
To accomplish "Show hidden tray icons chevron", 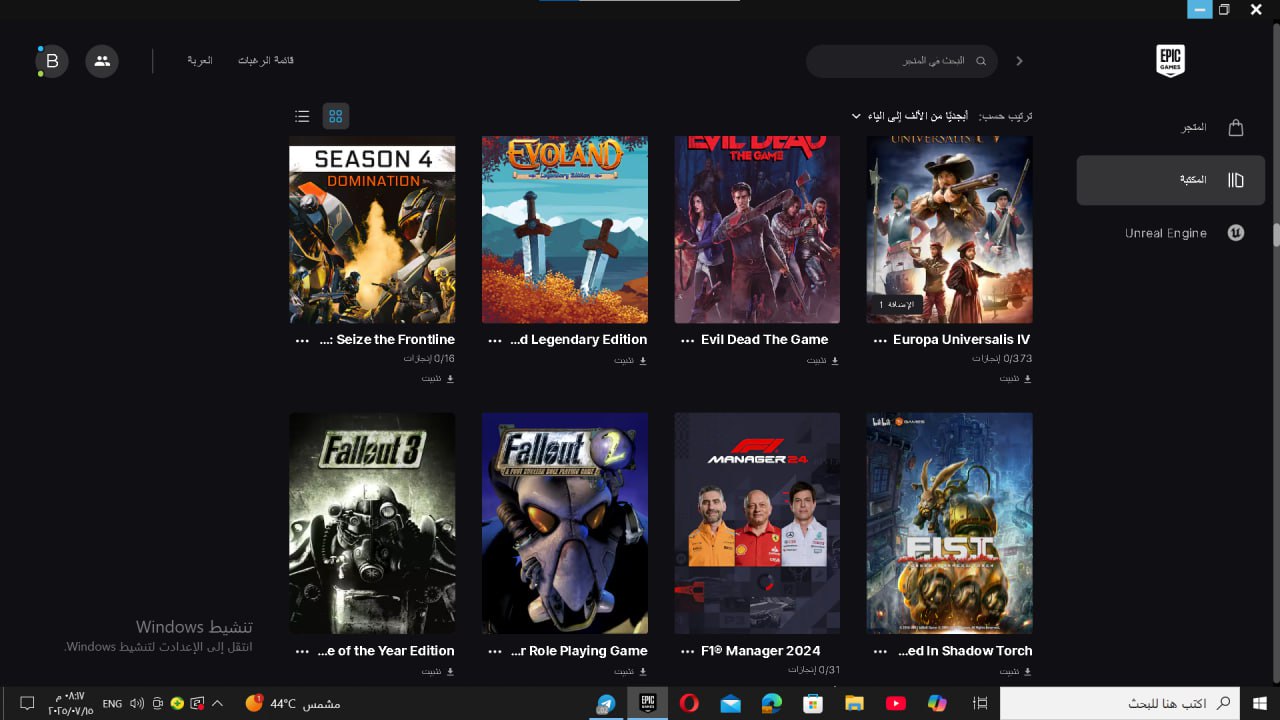I will click(218, 703).
